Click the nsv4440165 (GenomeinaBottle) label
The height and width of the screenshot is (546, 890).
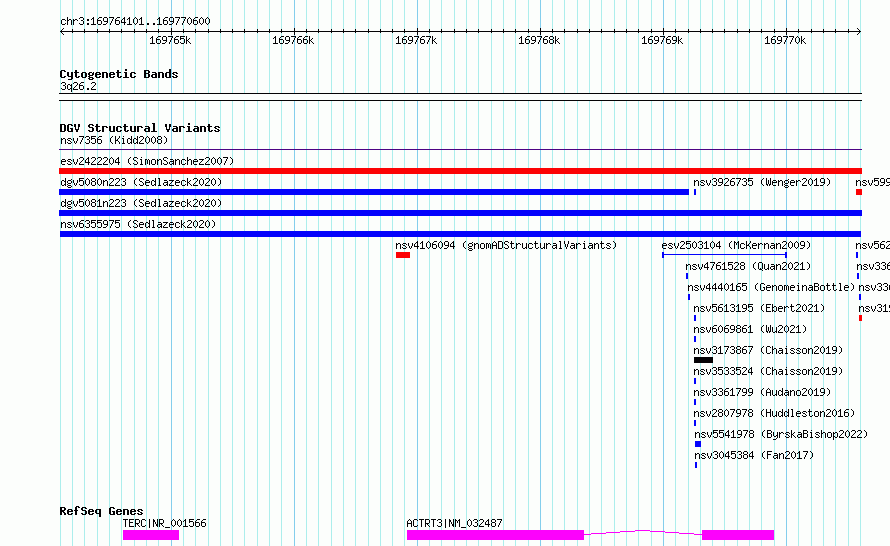click(771, 287)
